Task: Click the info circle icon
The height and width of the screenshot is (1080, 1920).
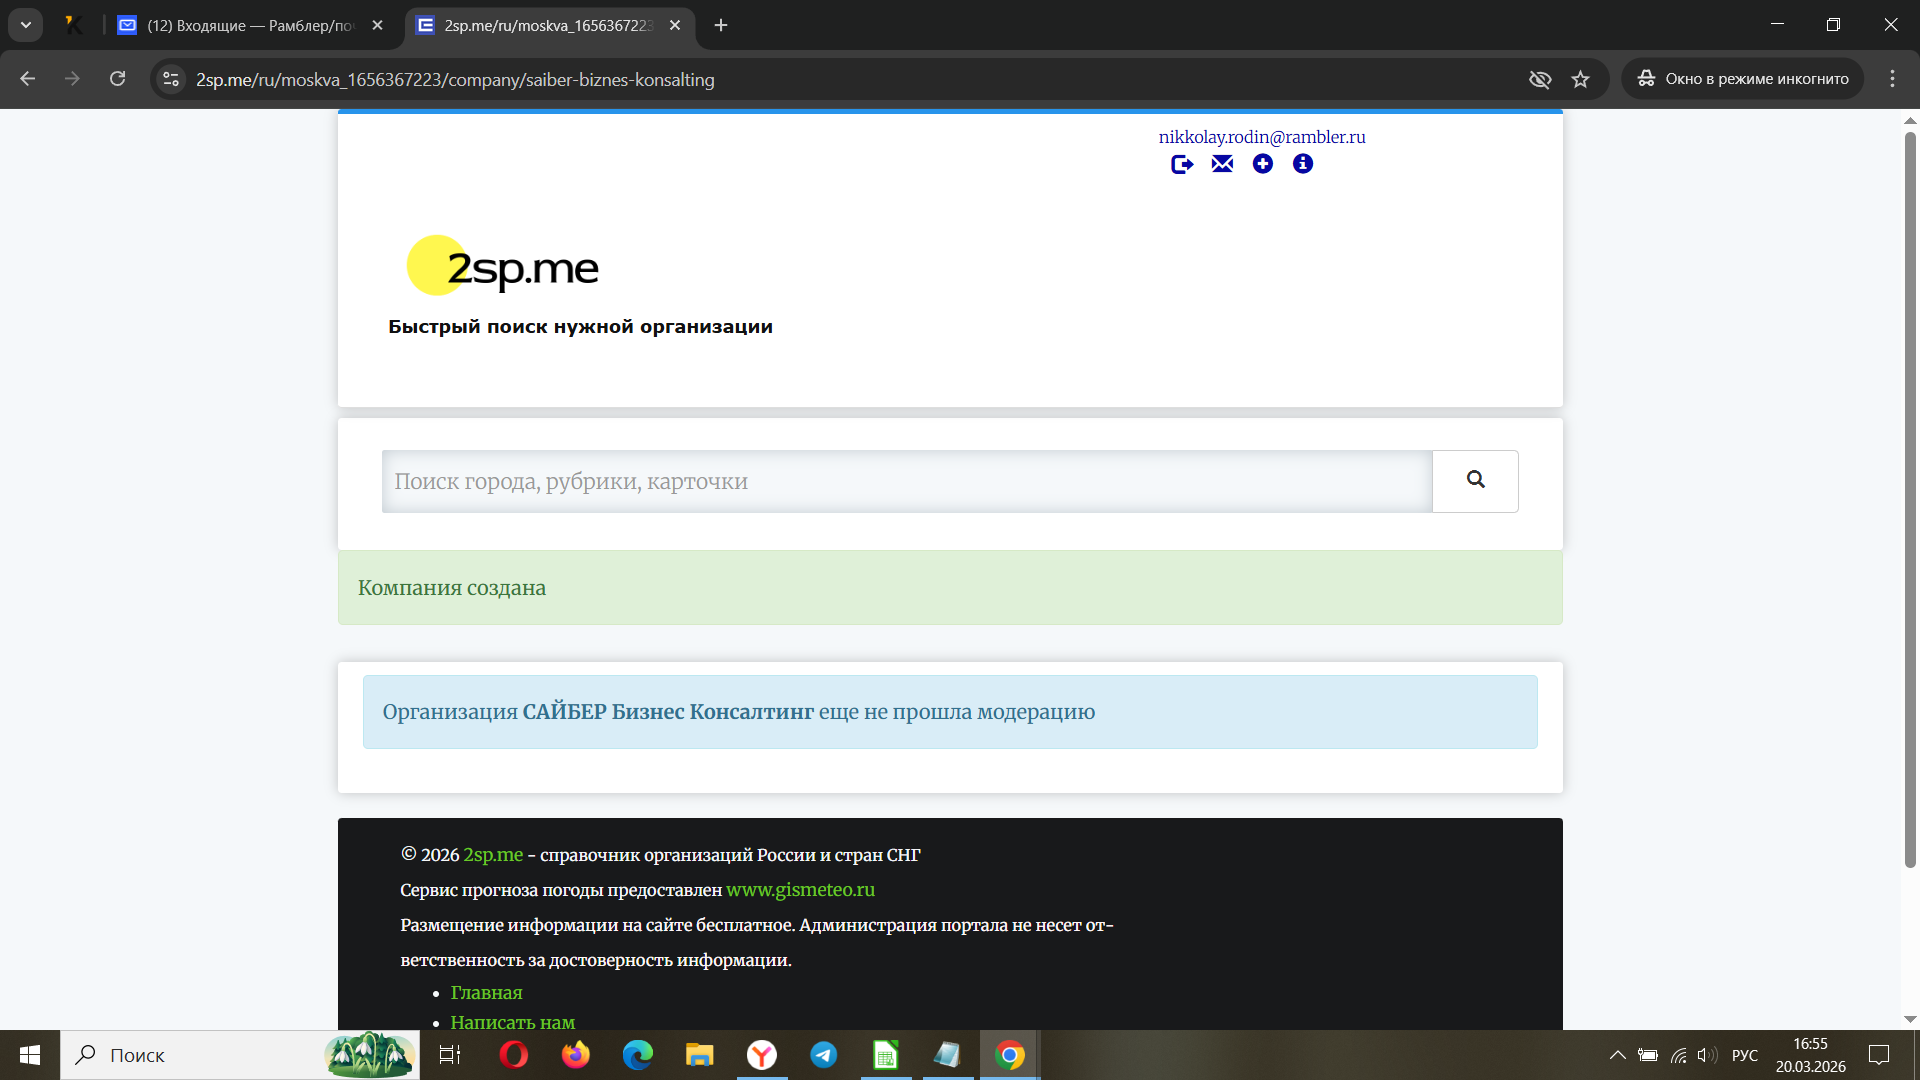Action: click(x=1302, y=164)
